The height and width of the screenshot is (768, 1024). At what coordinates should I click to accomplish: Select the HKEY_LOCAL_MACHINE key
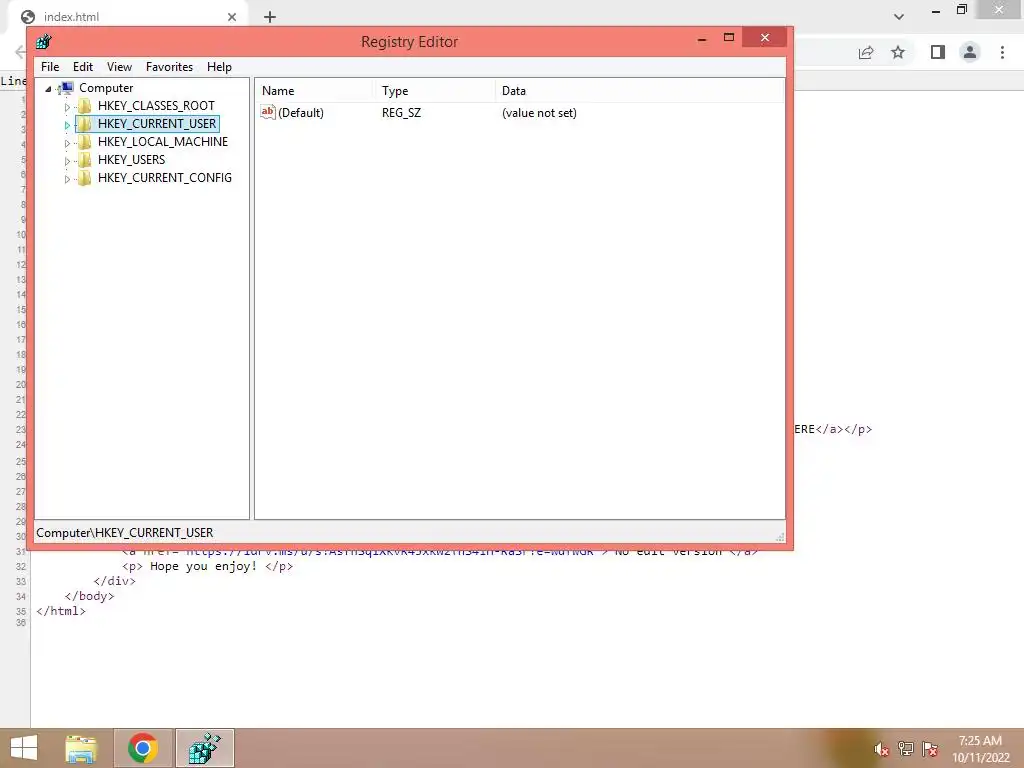(x=163, y=142)
